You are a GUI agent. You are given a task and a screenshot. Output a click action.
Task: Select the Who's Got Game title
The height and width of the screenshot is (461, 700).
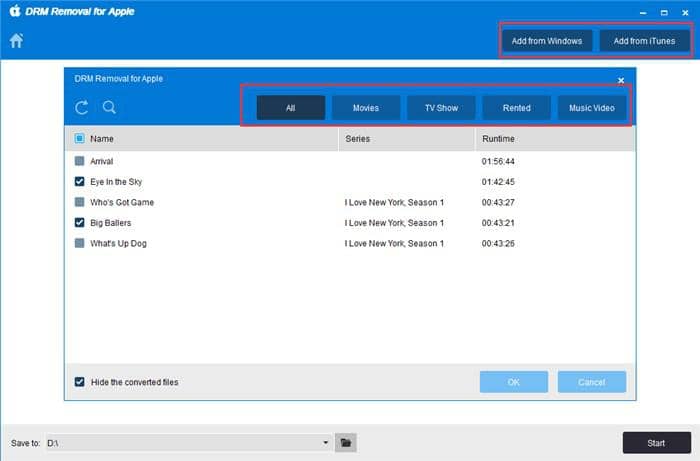[x=122, y=202]
